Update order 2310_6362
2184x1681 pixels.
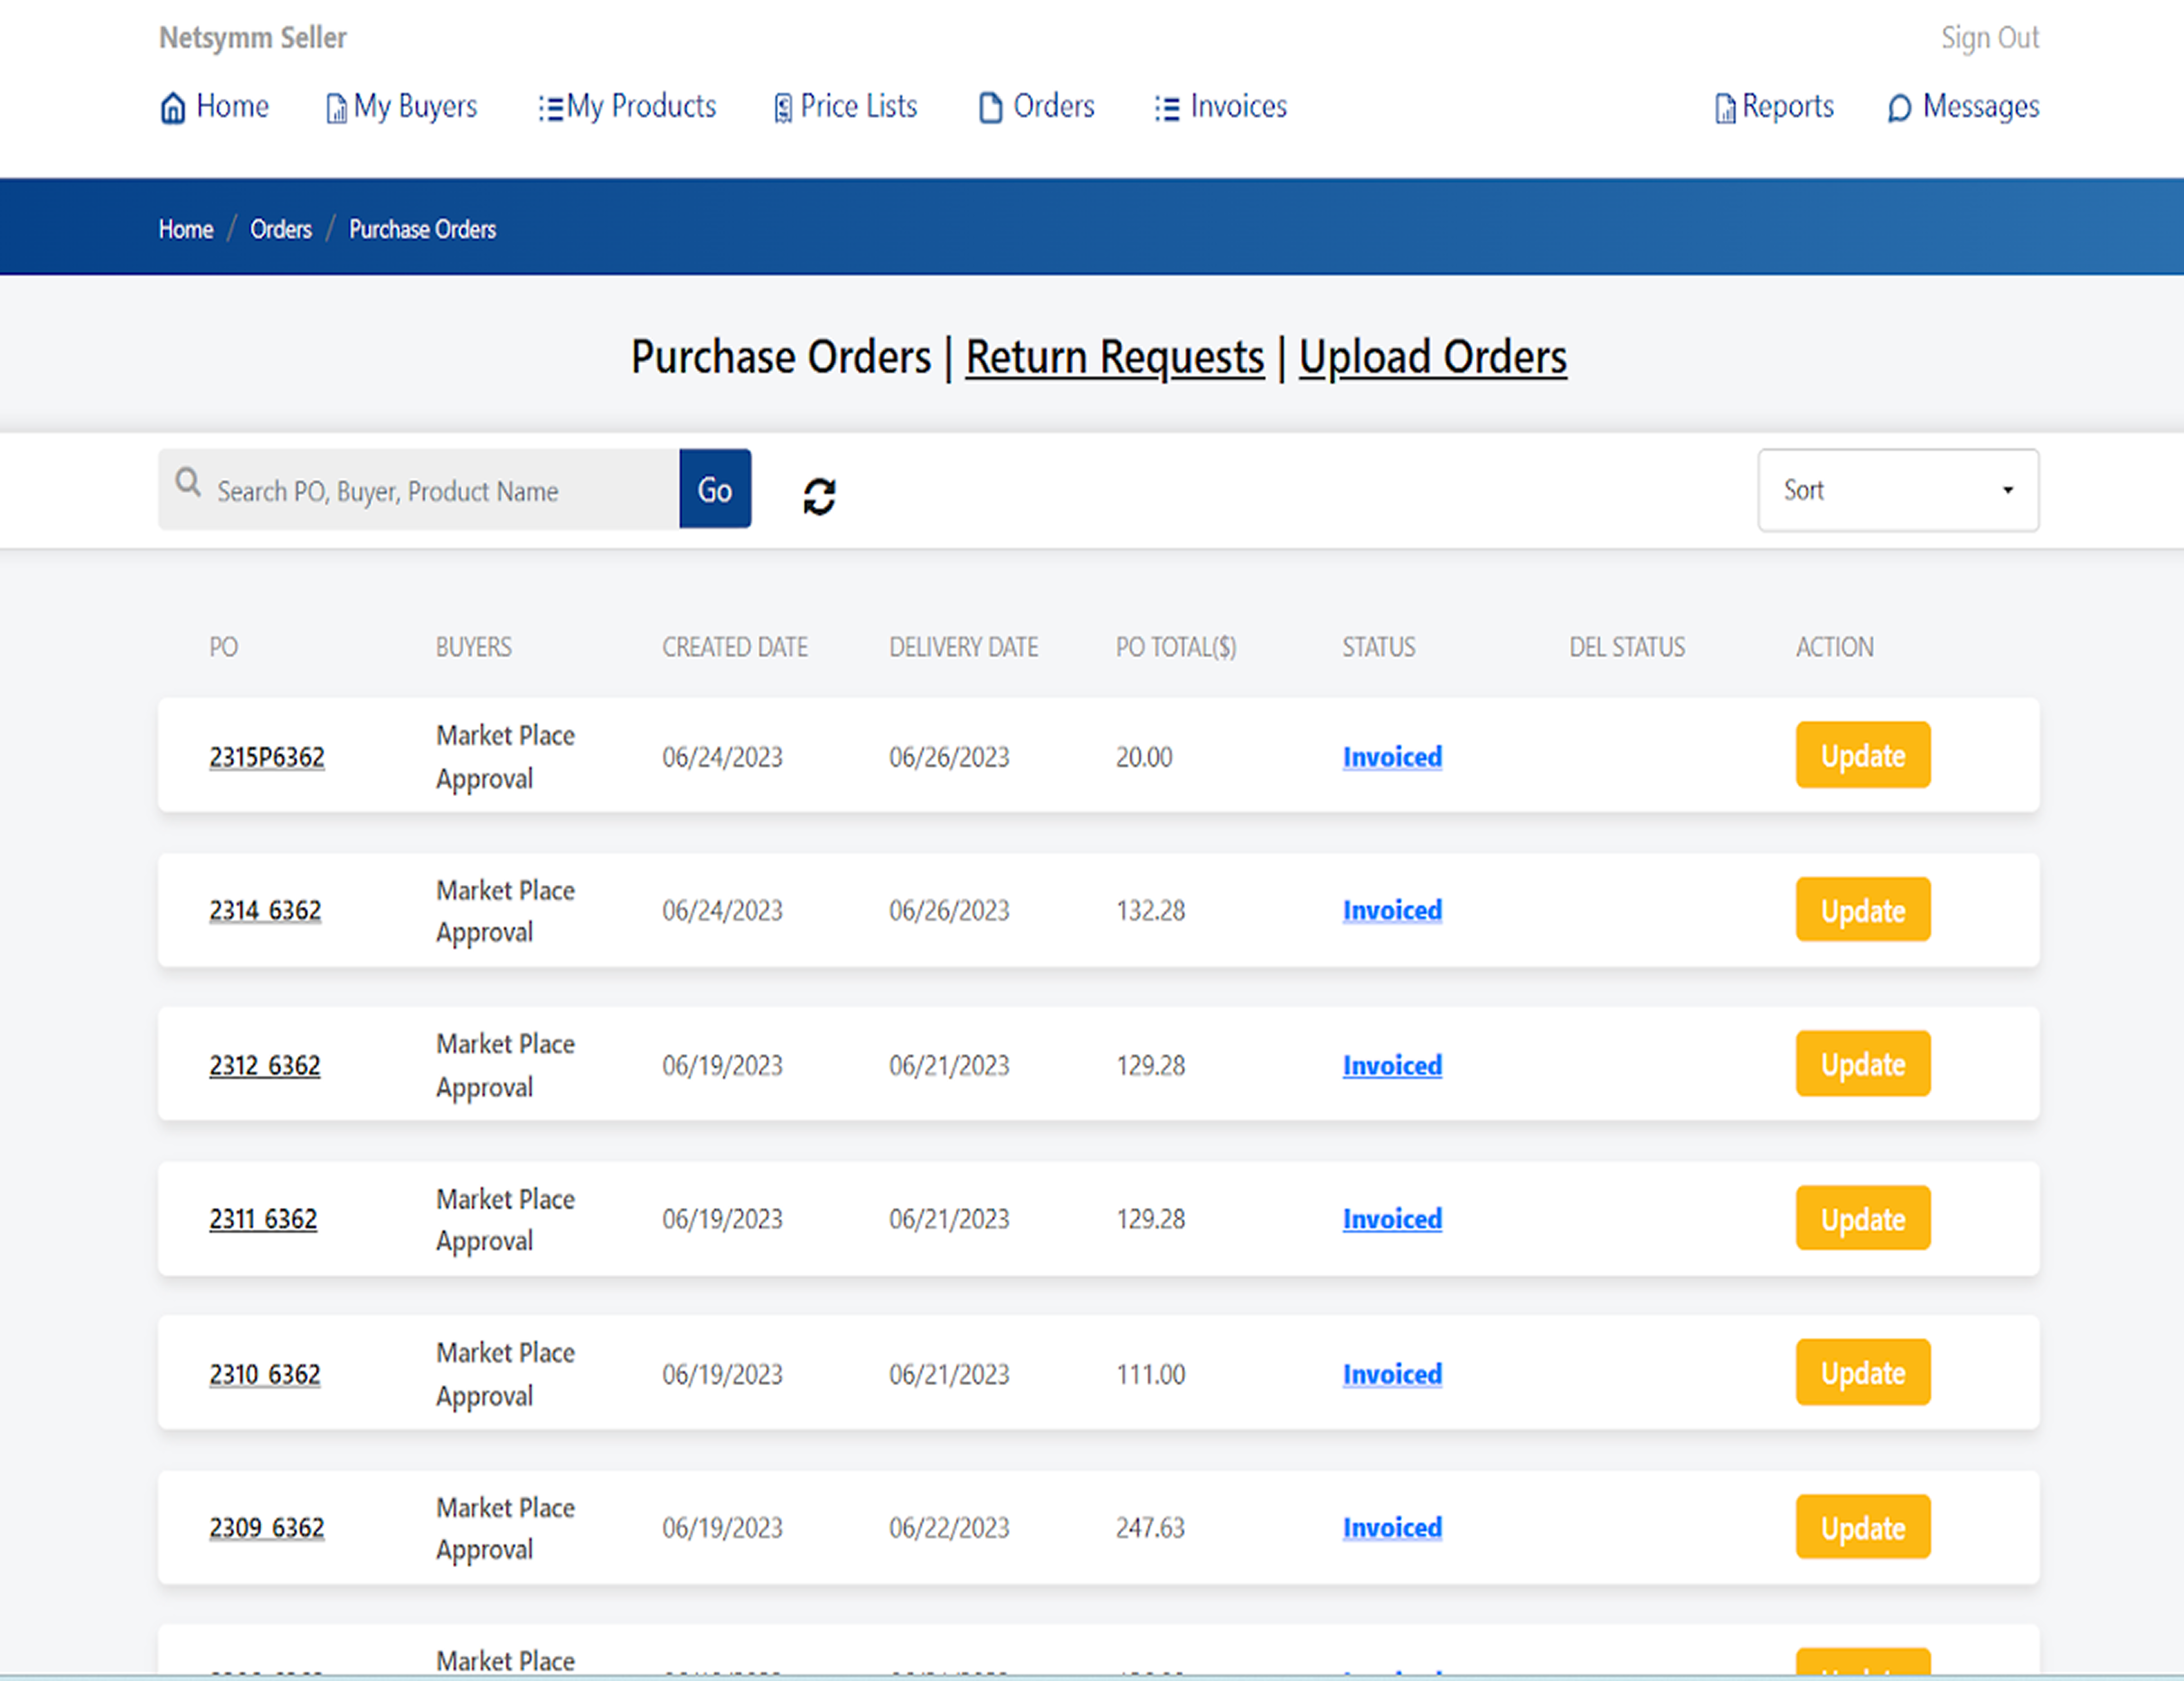click(x=1863, y=1373)
